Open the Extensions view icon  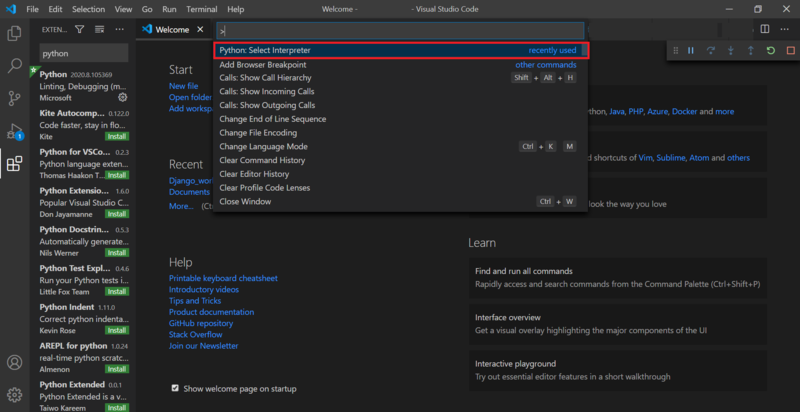coord(14,164)
